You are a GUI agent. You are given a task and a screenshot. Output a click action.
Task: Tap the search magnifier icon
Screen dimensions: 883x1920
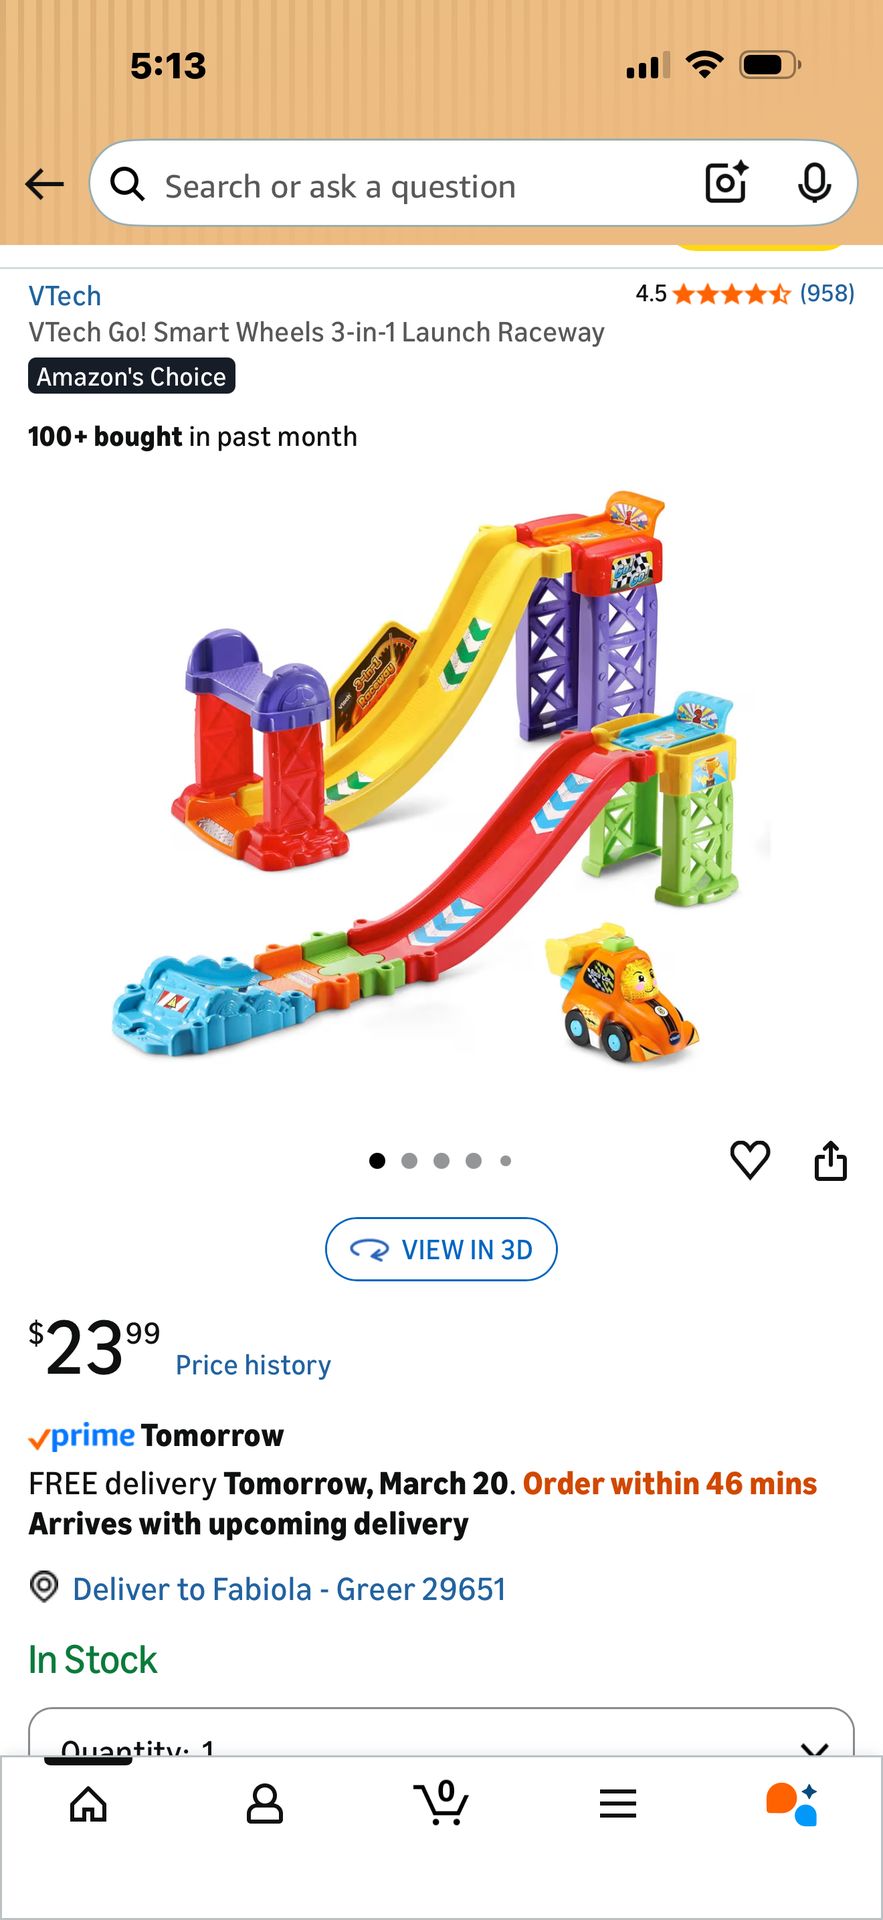pyautogui.click(x=127, y=184)
